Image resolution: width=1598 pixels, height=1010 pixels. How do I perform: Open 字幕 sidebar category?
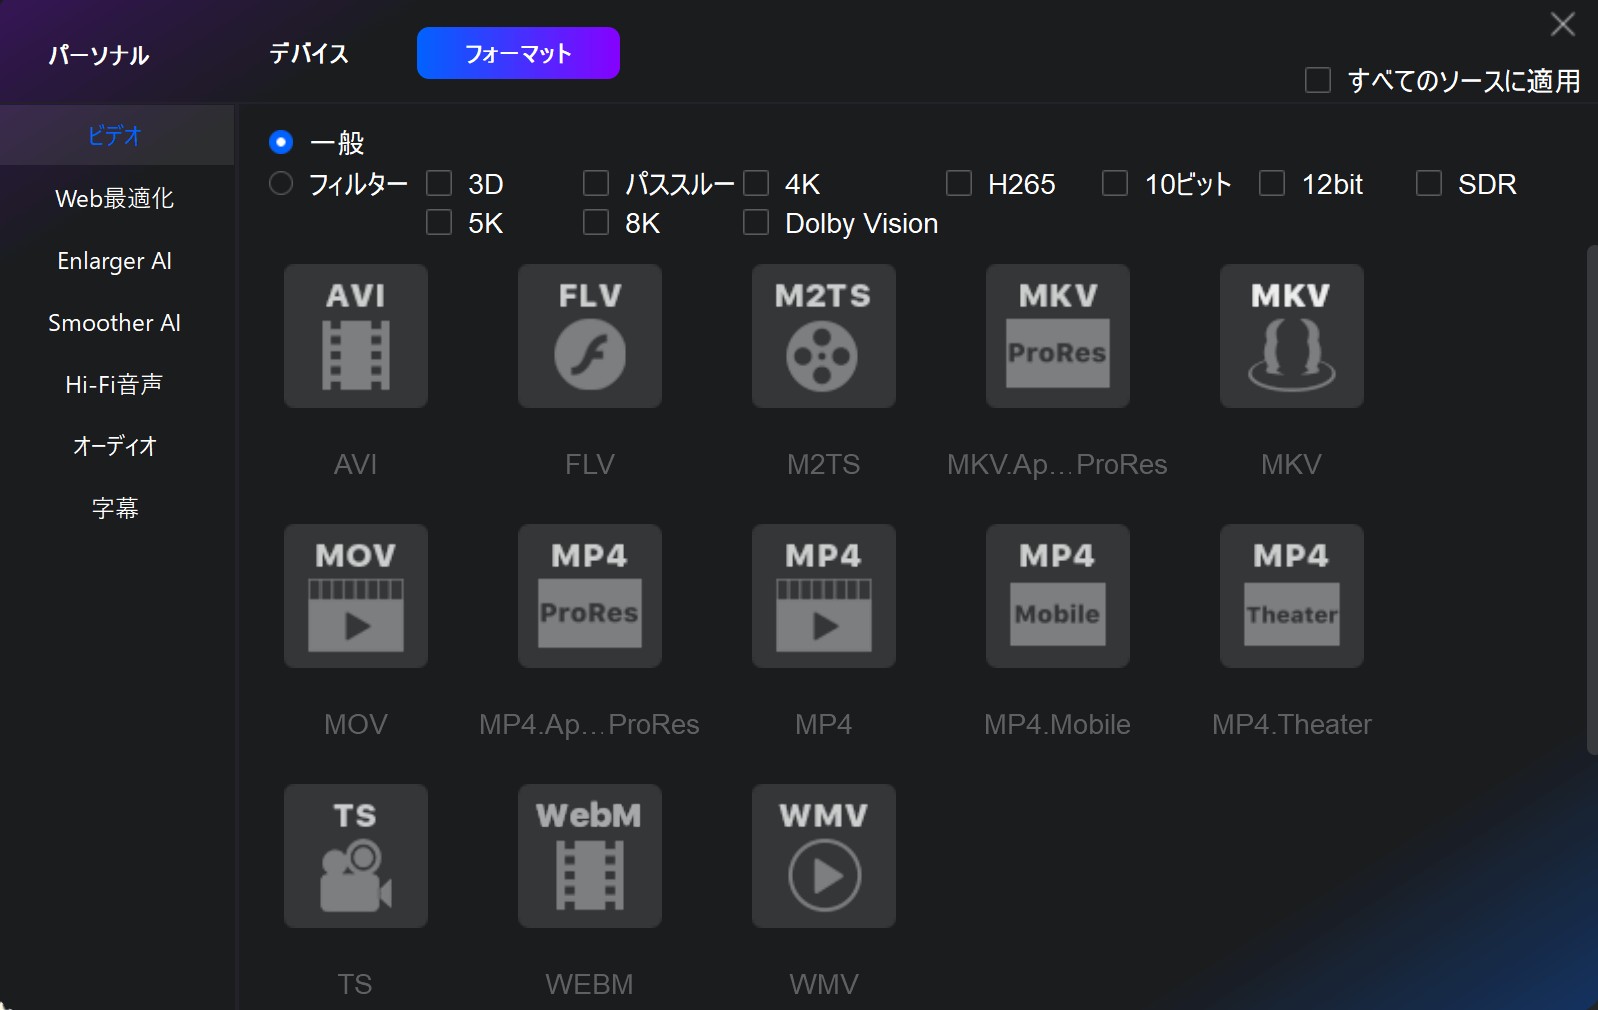[115, 508]
